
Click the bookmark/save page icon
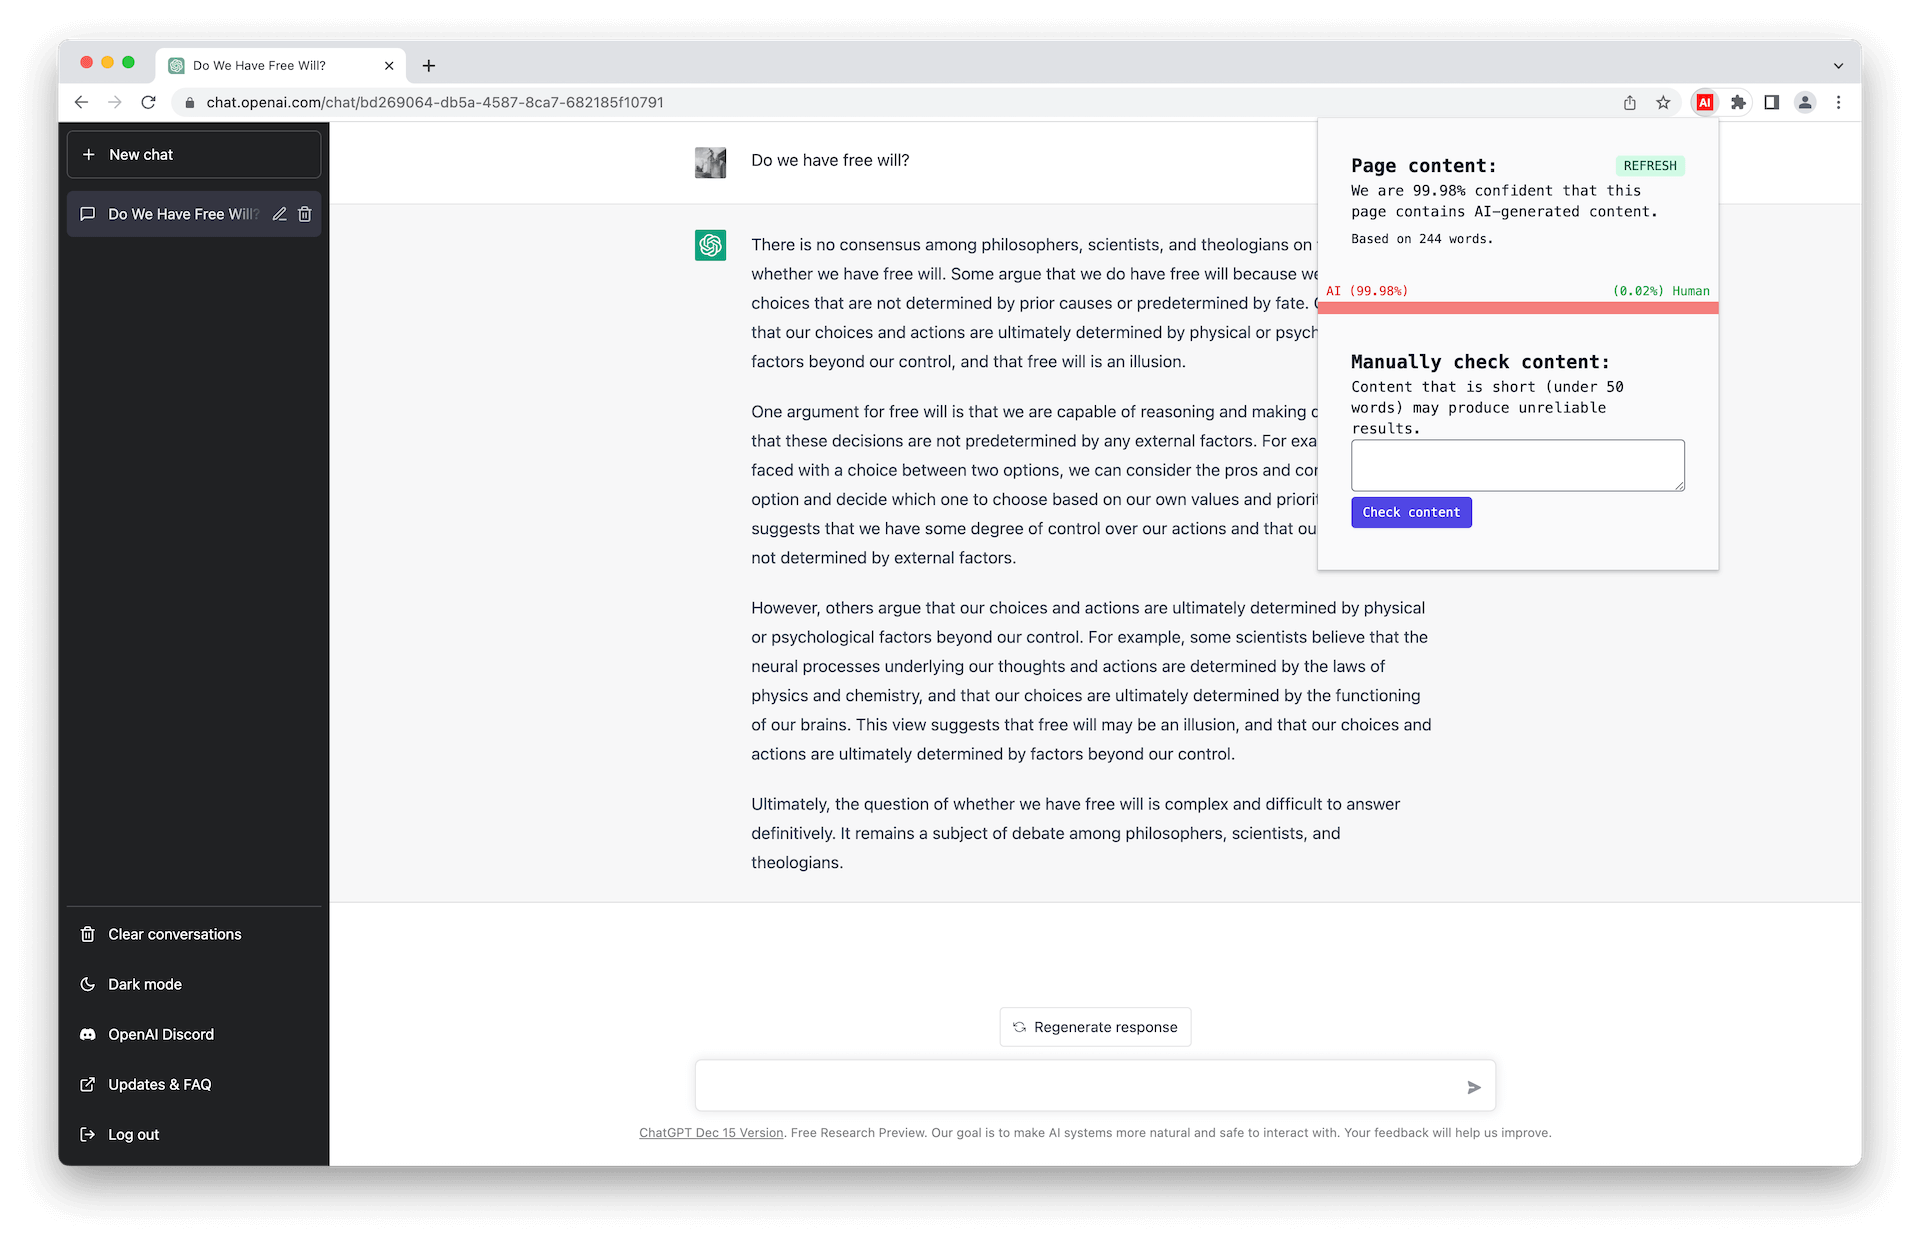1664,102
